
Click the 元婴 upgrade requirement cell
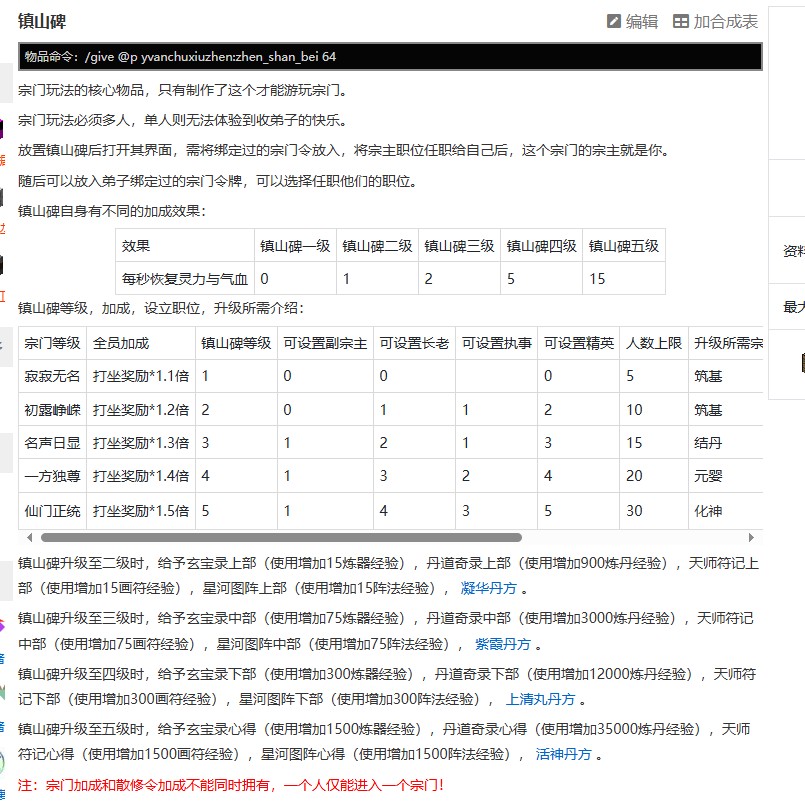click(725, 476)
